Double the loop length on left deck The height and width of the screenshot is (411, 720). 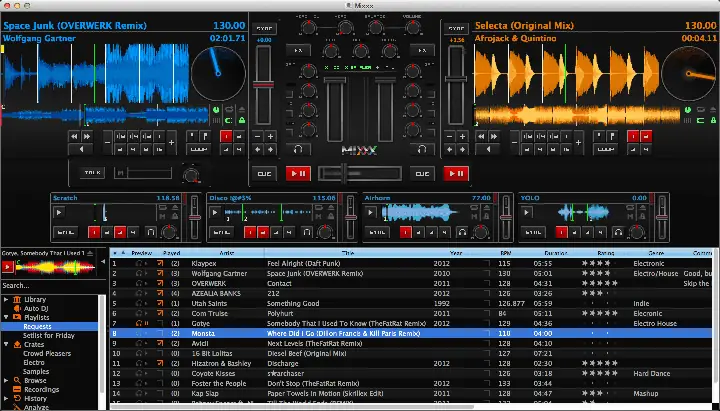[171, 143]
